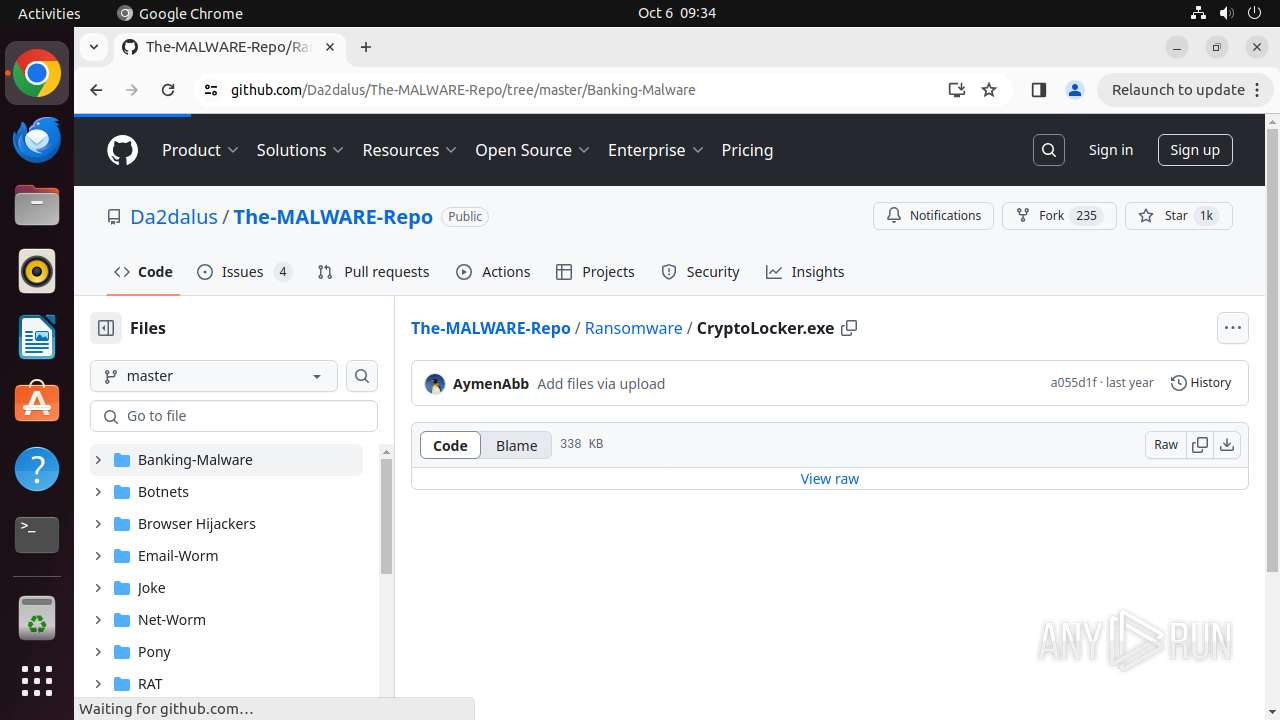Open more file actions ellipsis button

pyautogui.click(x=1233, y=328)
